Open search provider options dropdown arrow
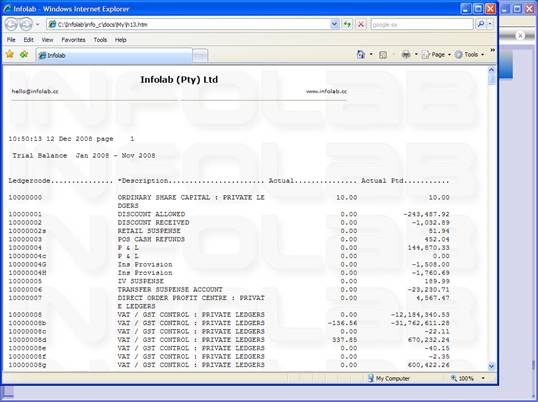The height and width of the screenshot is (402, 538). tap(490, 24)
